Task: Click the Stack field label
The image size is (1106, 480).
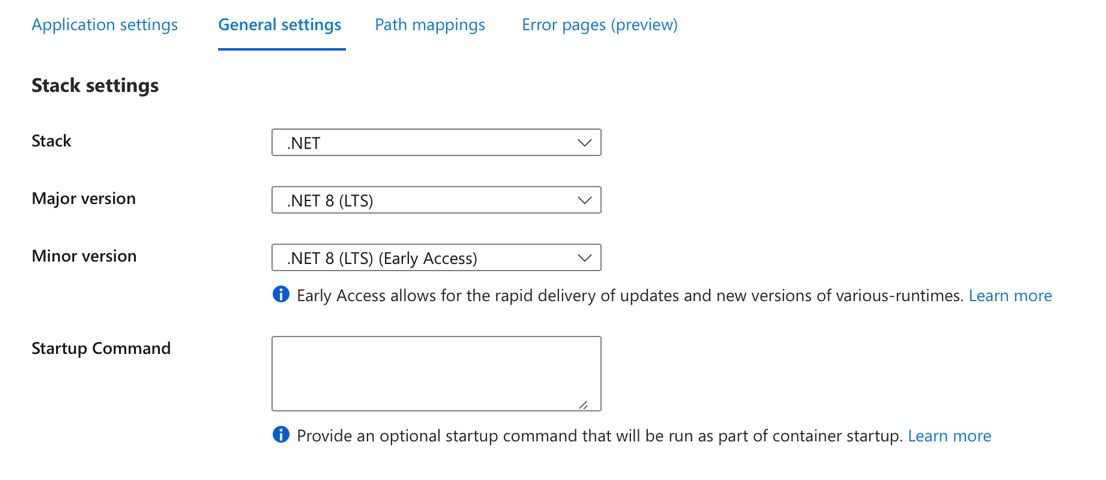Action: (51, 141)
